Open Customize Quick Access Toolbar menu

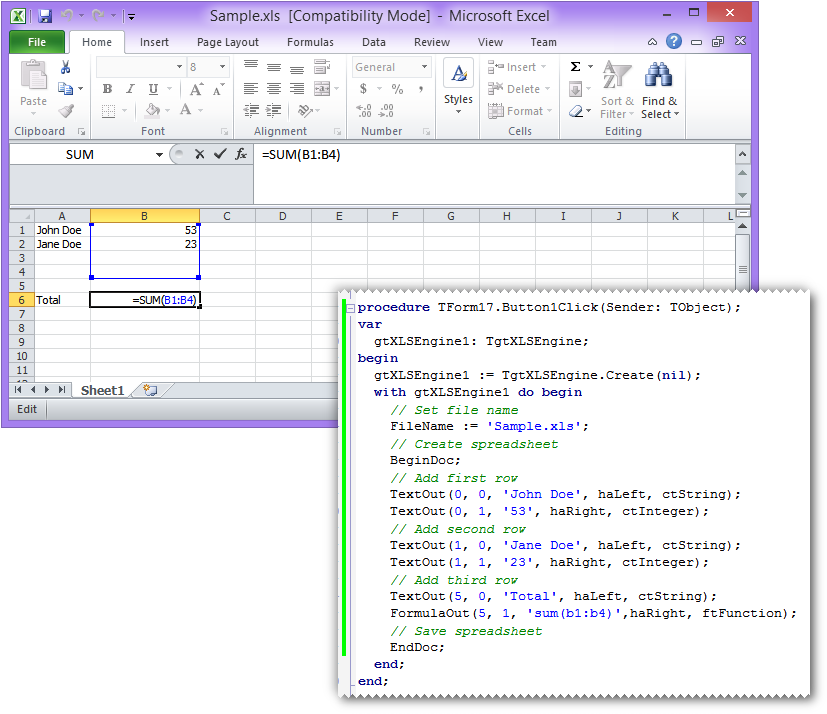[x=131, y=16]
